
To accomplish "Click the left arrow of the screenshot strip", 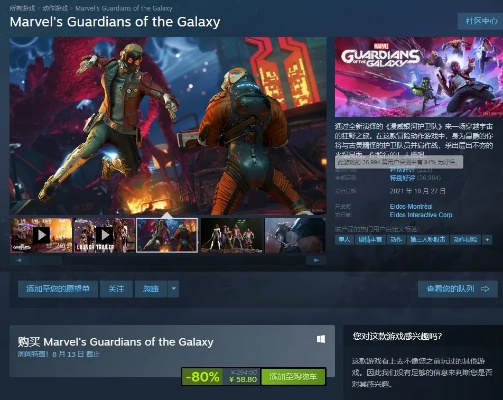I will (x=19, y=260).
